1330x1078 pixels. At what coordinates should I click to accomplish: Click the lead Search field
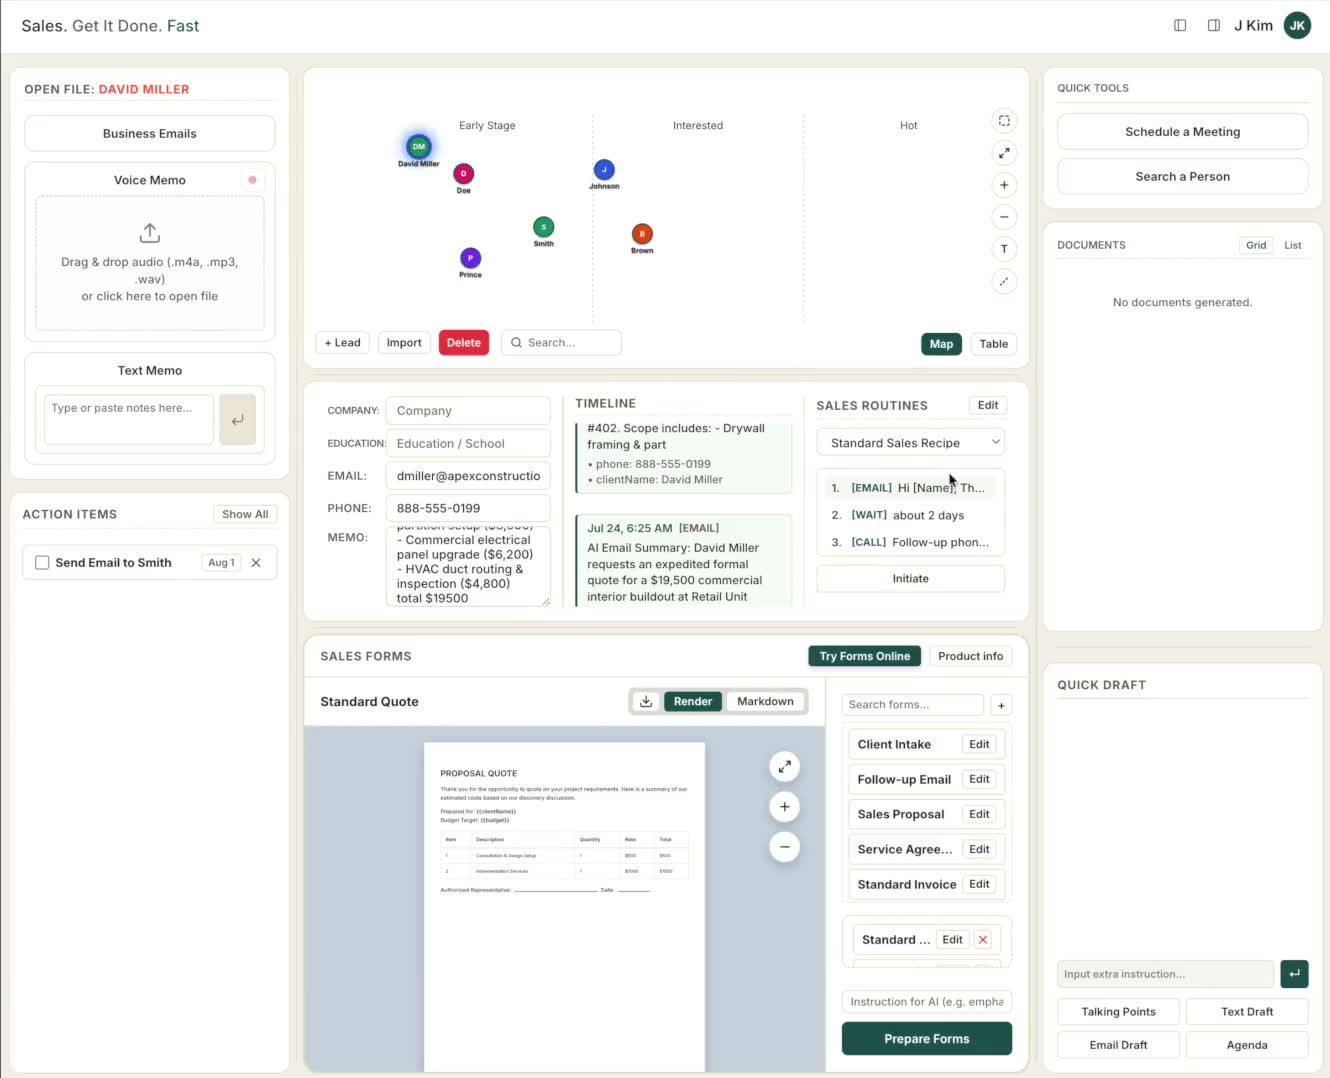coord(561,342)
